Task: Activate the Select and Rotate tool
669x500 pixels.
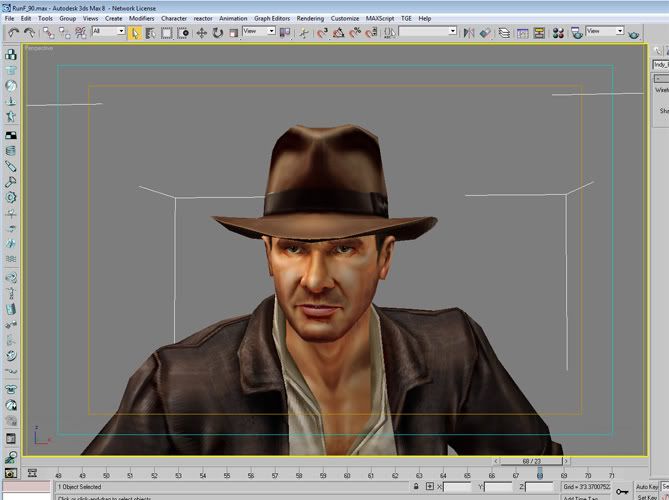Action: click(218, 33)
